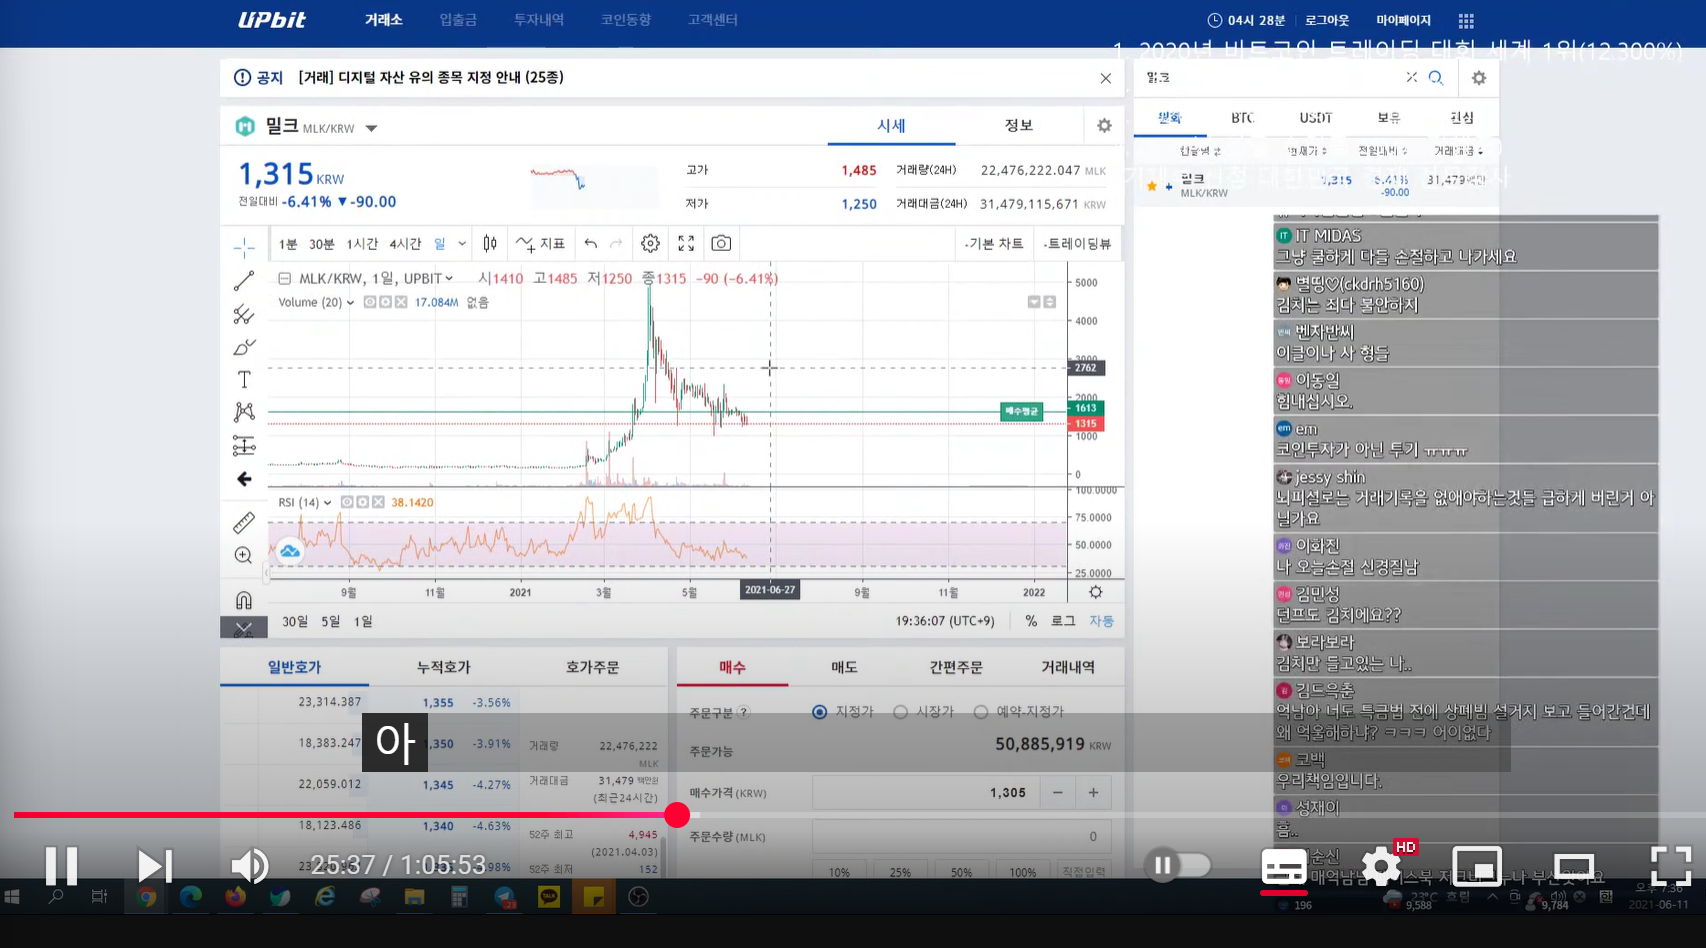Open Volume indicator settings gear
The width and height of the screenshot is (1706, 948).
pyautogui.click(x=385, y=302)
